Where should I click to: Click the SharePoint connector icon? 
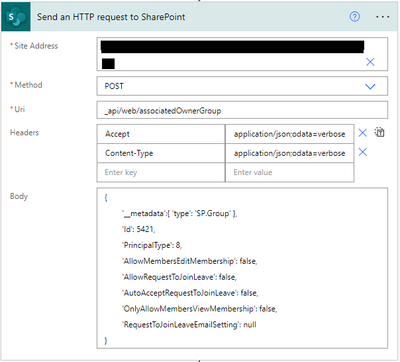coord(16,17)
